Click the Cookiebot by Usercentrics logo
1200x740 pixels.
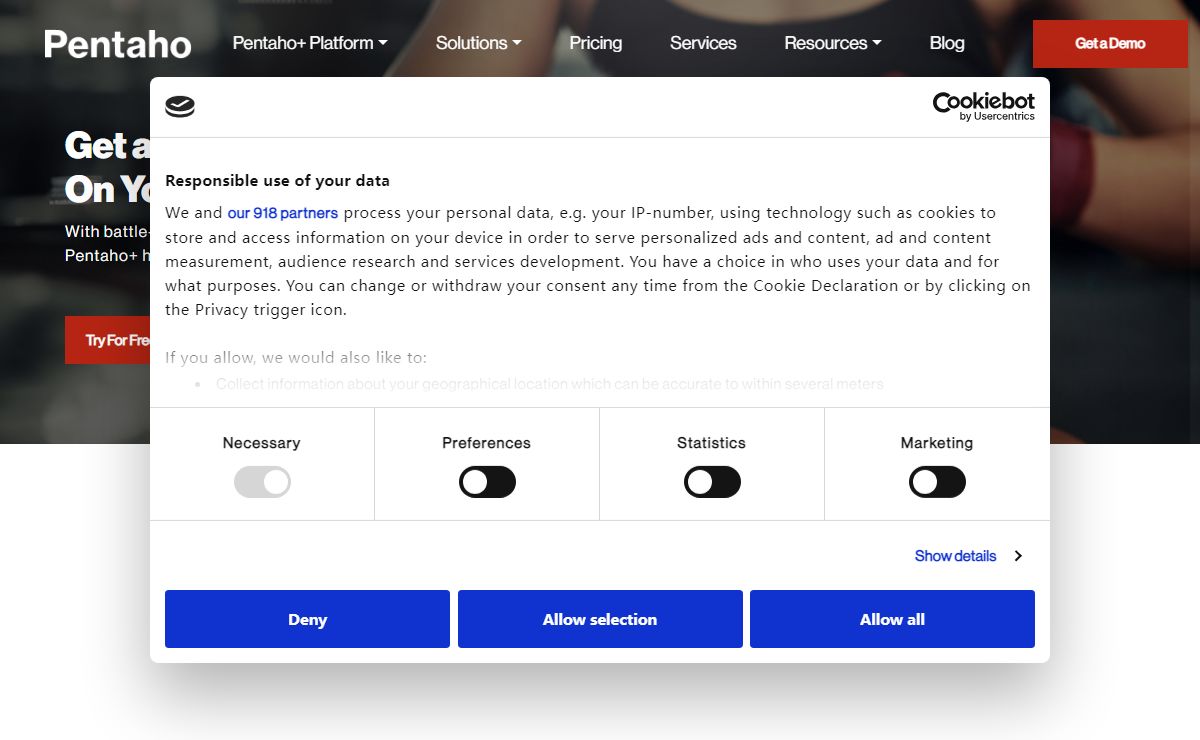pos(983,106)
